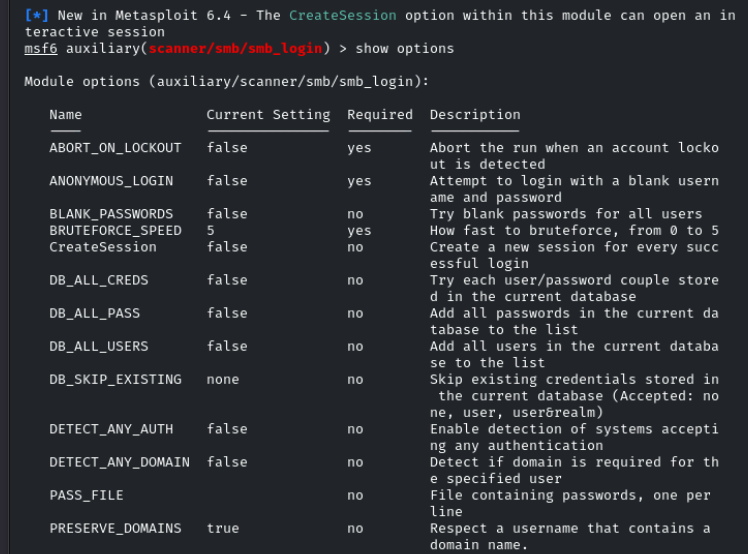The width and height of the screenshot is (748, 554).
Task: Click the Required column header
Action: [x=380, y=115]
